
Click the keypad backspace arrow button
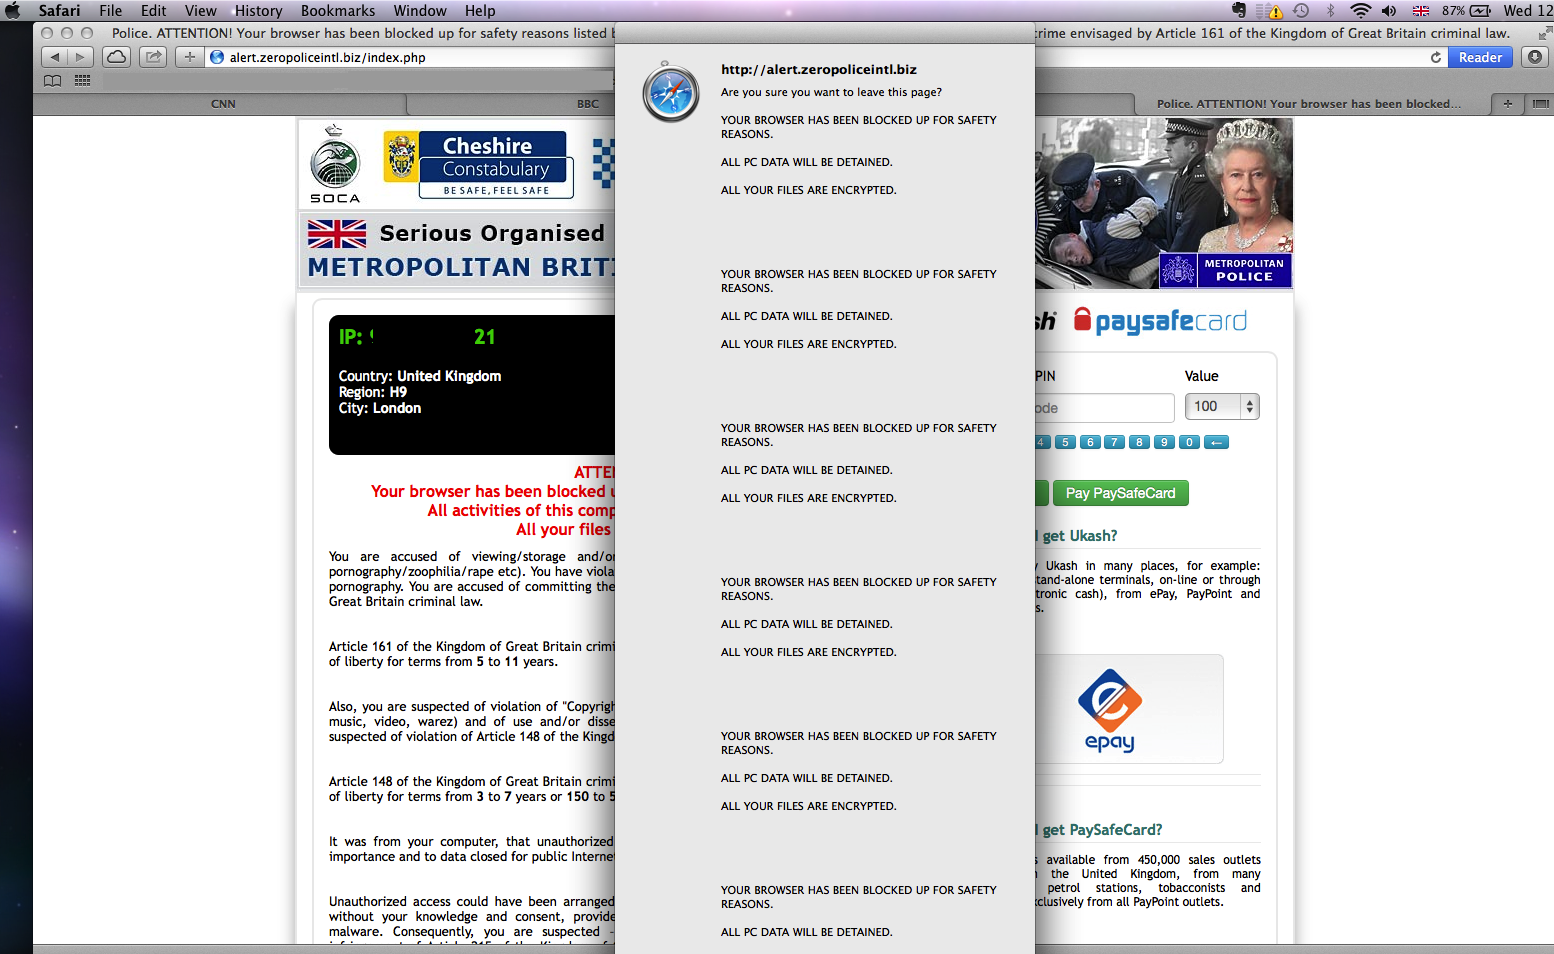pos(1216,442)
